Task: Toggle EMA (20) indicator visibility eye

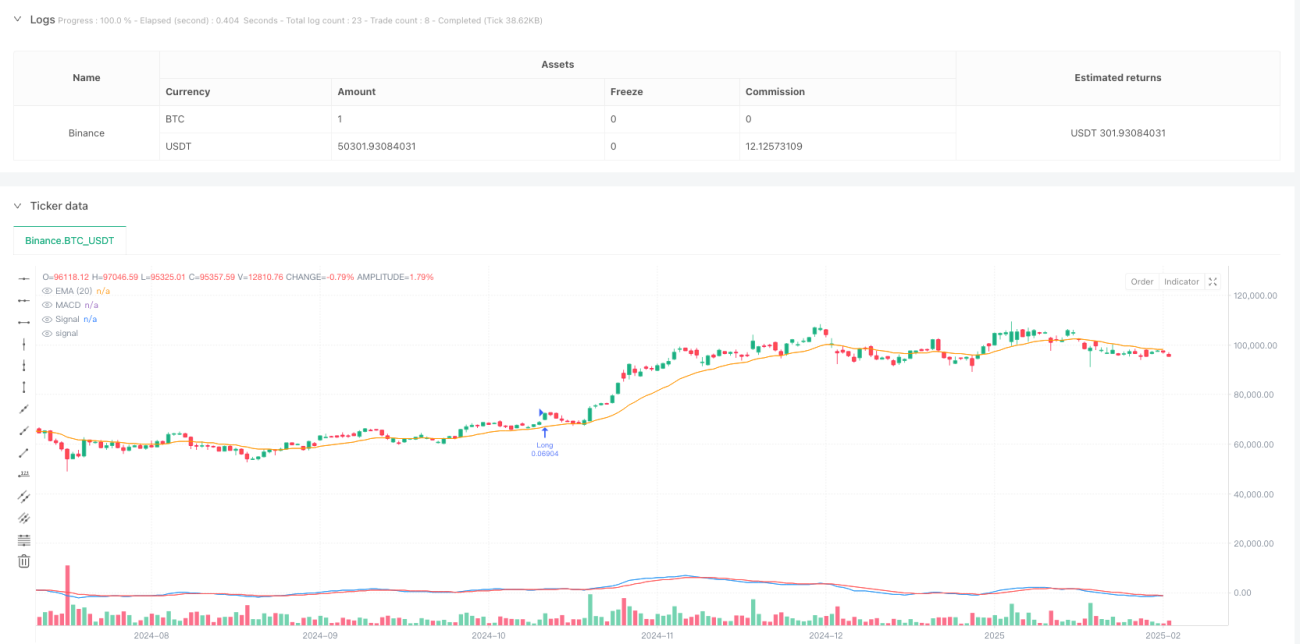Action: point(47,290)
